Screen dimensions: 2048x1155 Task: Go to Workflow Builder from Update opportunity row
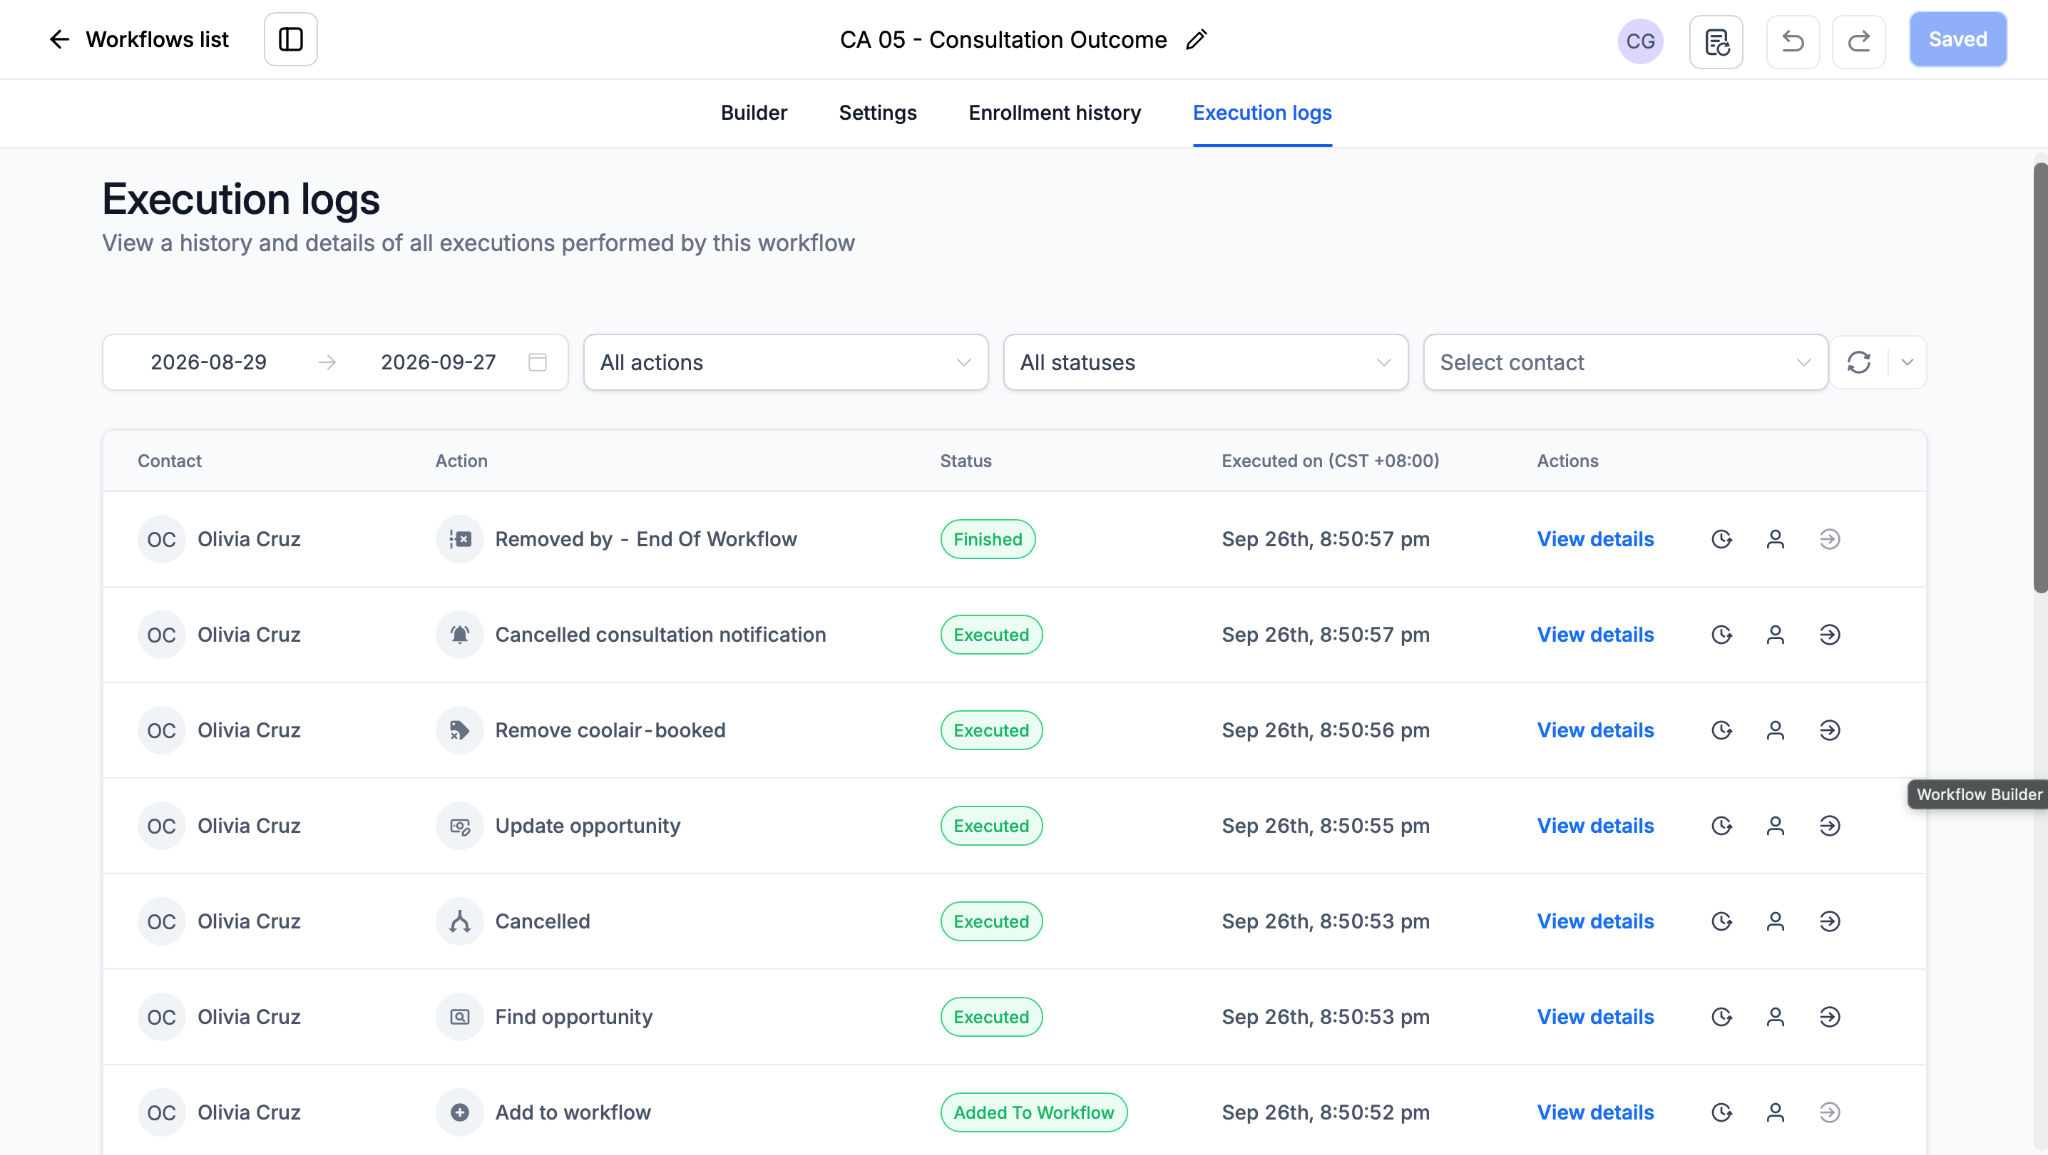point(1830,826)
